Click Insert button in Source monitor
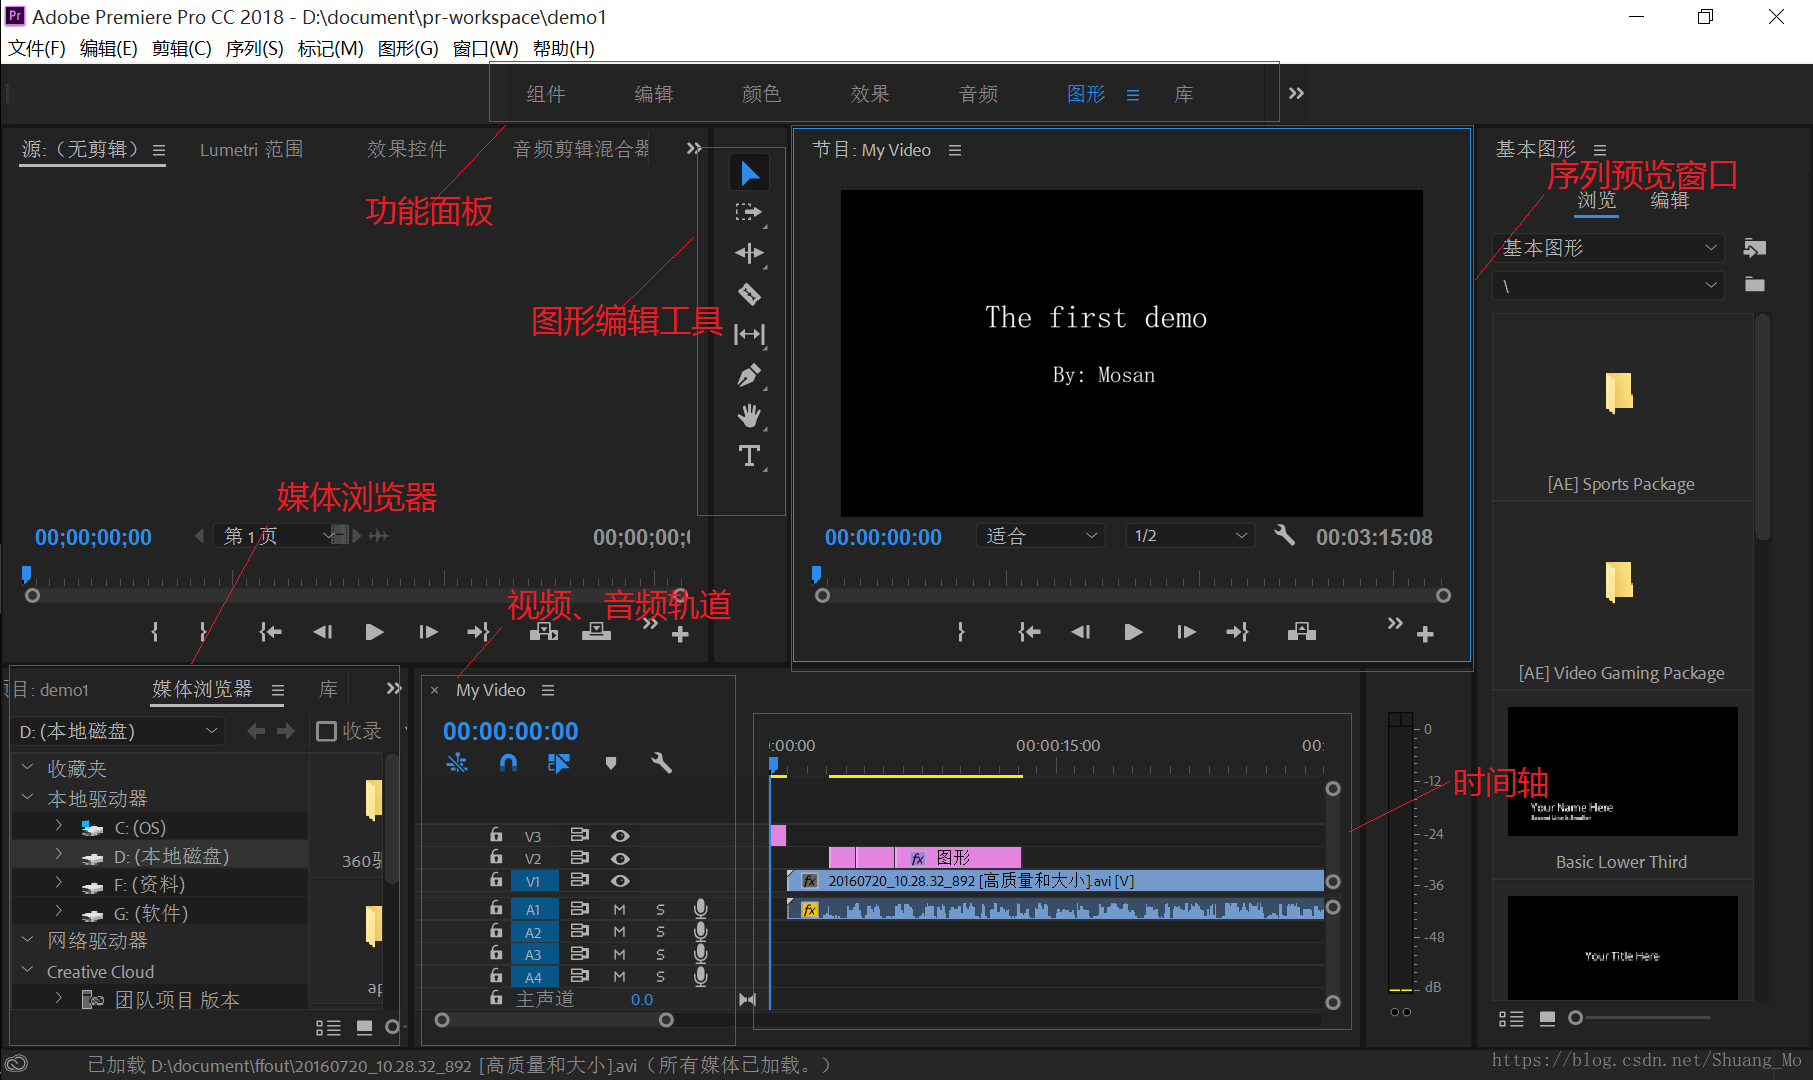 tap(543, 632)
